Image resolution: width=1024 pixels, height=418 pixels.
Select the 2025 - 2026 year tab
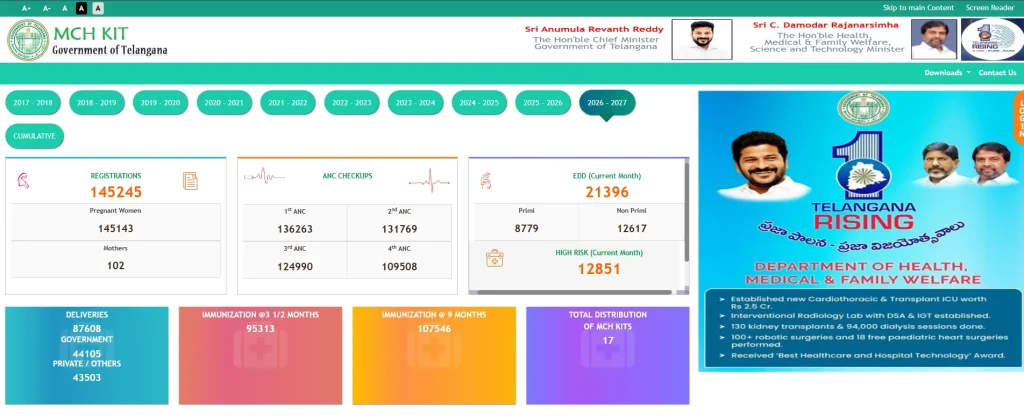point(543,103)
